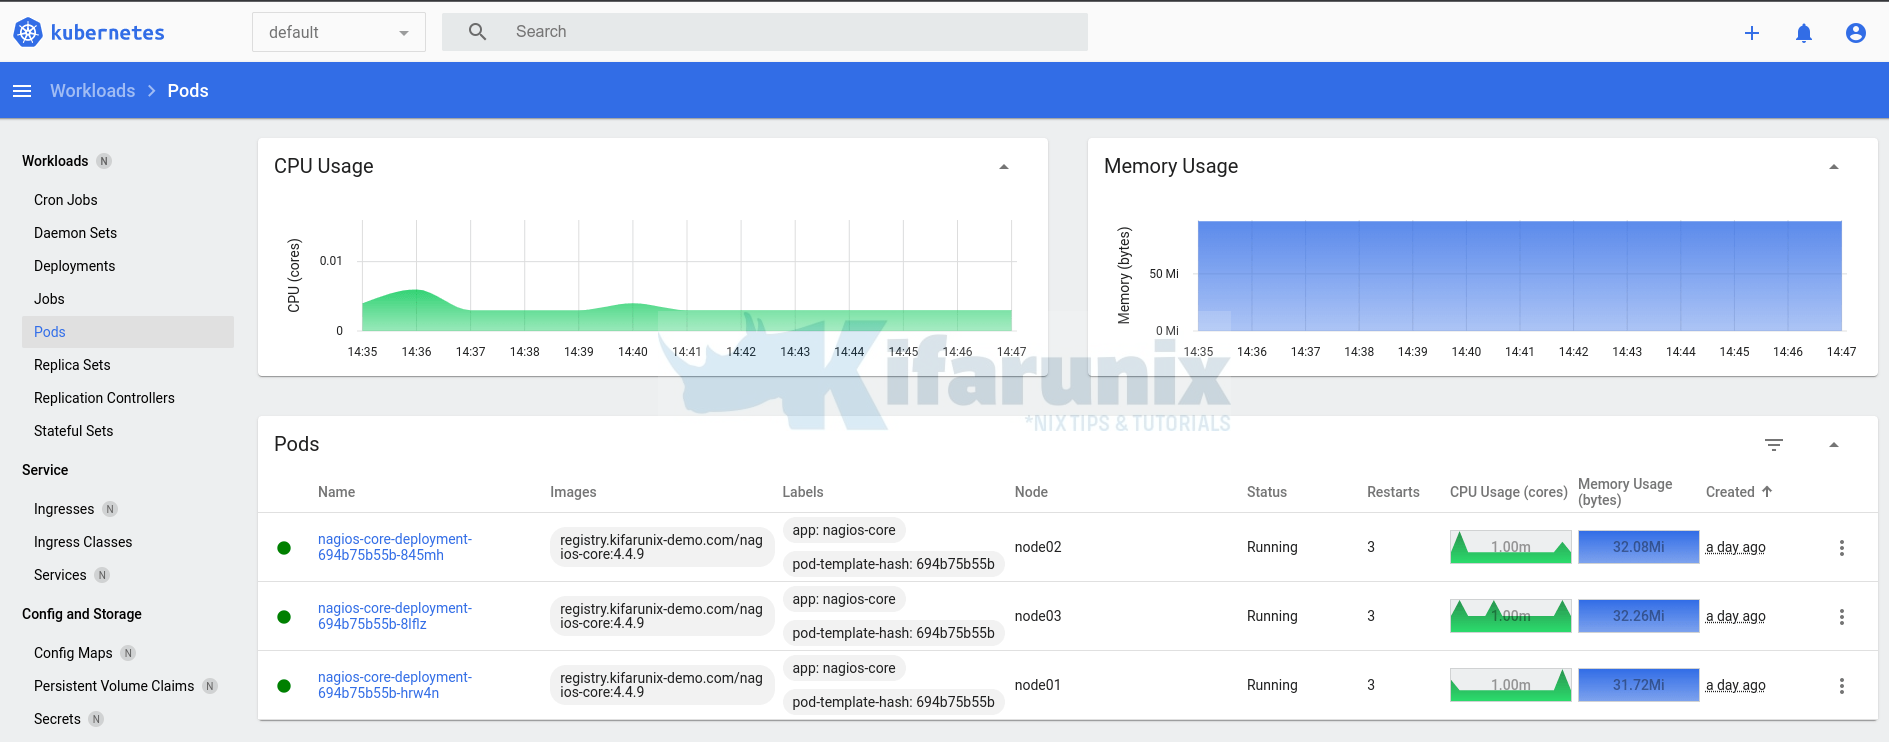
Task: Open actions menu for pod on node02
Action: 1841,548
